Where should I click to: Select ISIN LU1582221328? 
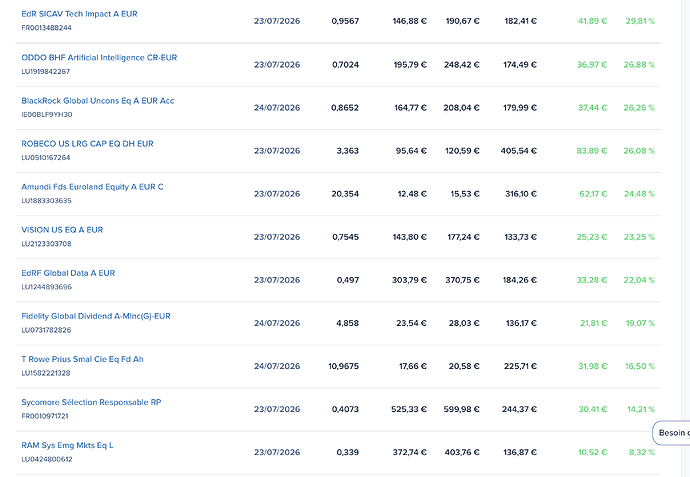coord(46,373)
